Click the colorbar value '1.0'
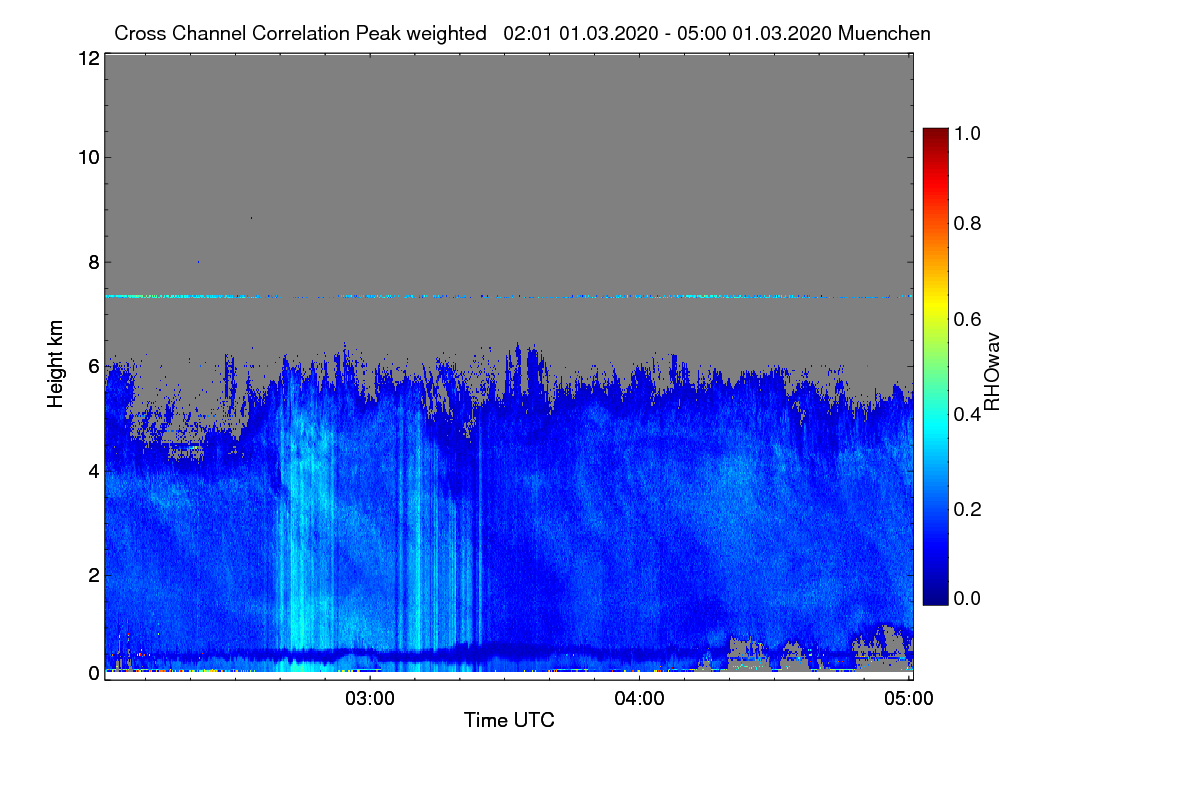Image resolution: width=1200 pixels, height=800 pixels. click(967, 132)
